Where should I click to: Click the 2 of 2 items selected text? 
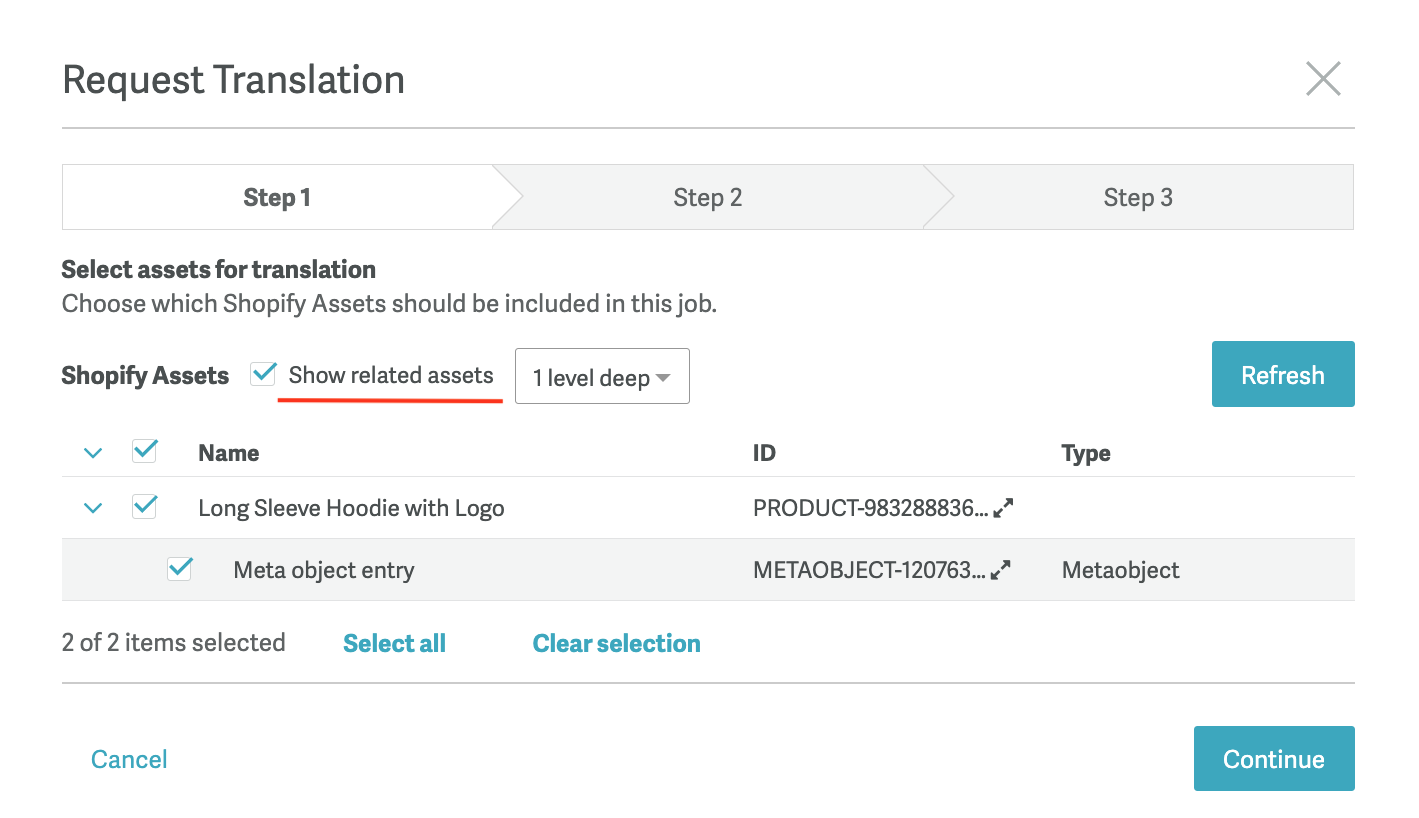coord(174,642)
